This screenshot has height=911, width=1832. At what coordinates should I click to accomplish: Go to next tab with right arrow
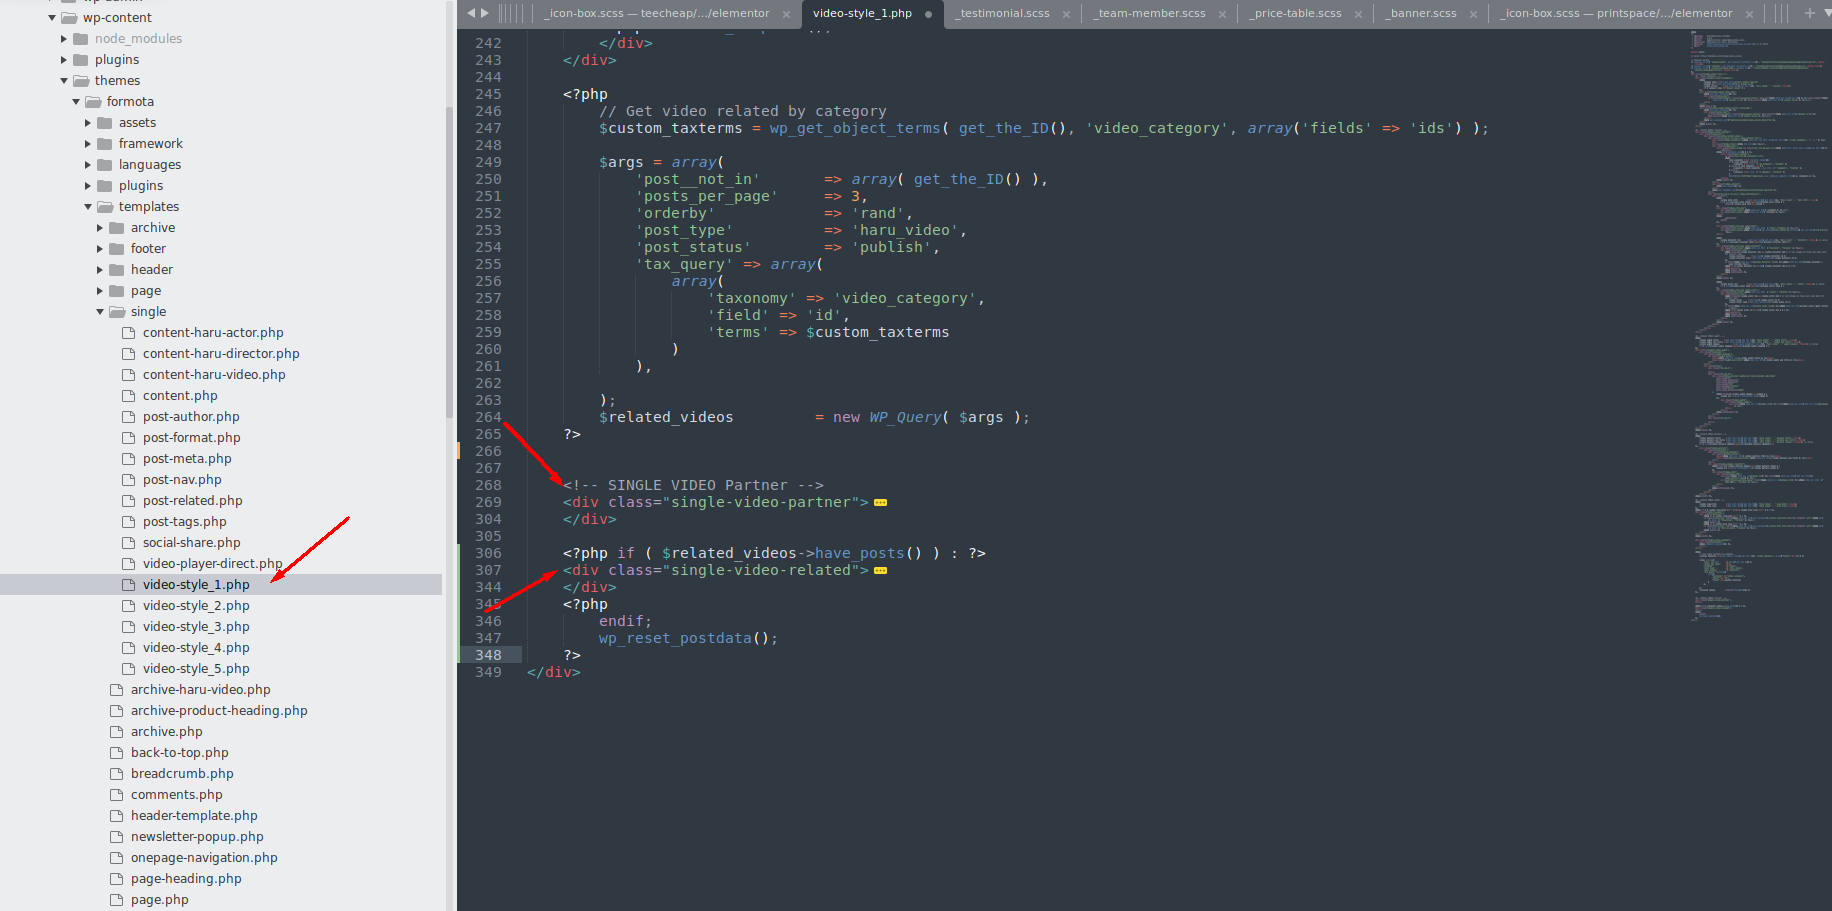(x=485, y=13)
